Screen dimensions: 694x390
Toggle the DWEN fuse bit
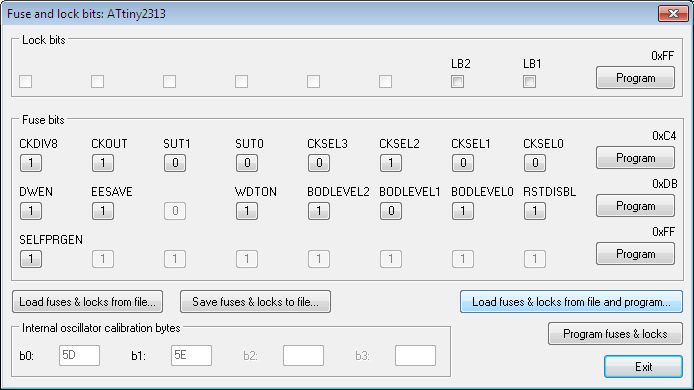pyautogui.click(x=31, y=211)
